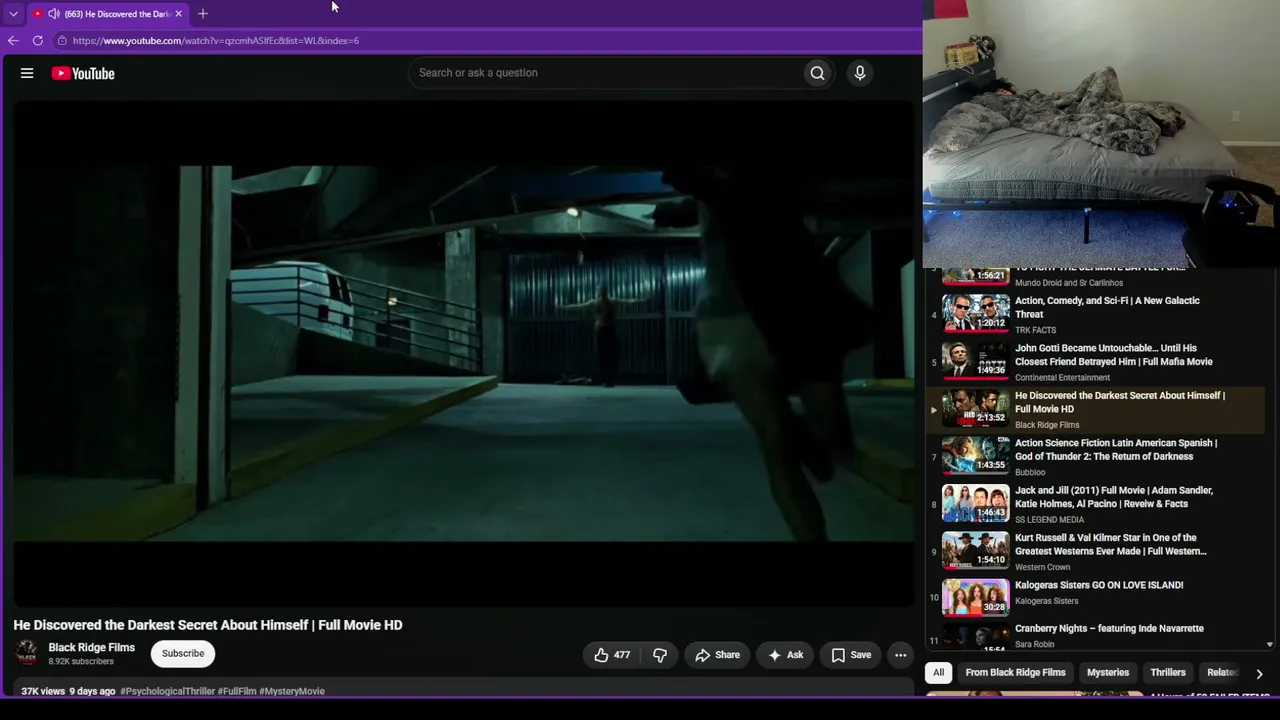
Task: Click the 'Mundo Droid and Sr Carlinhos' text
Action: [x=1069, y=283]
